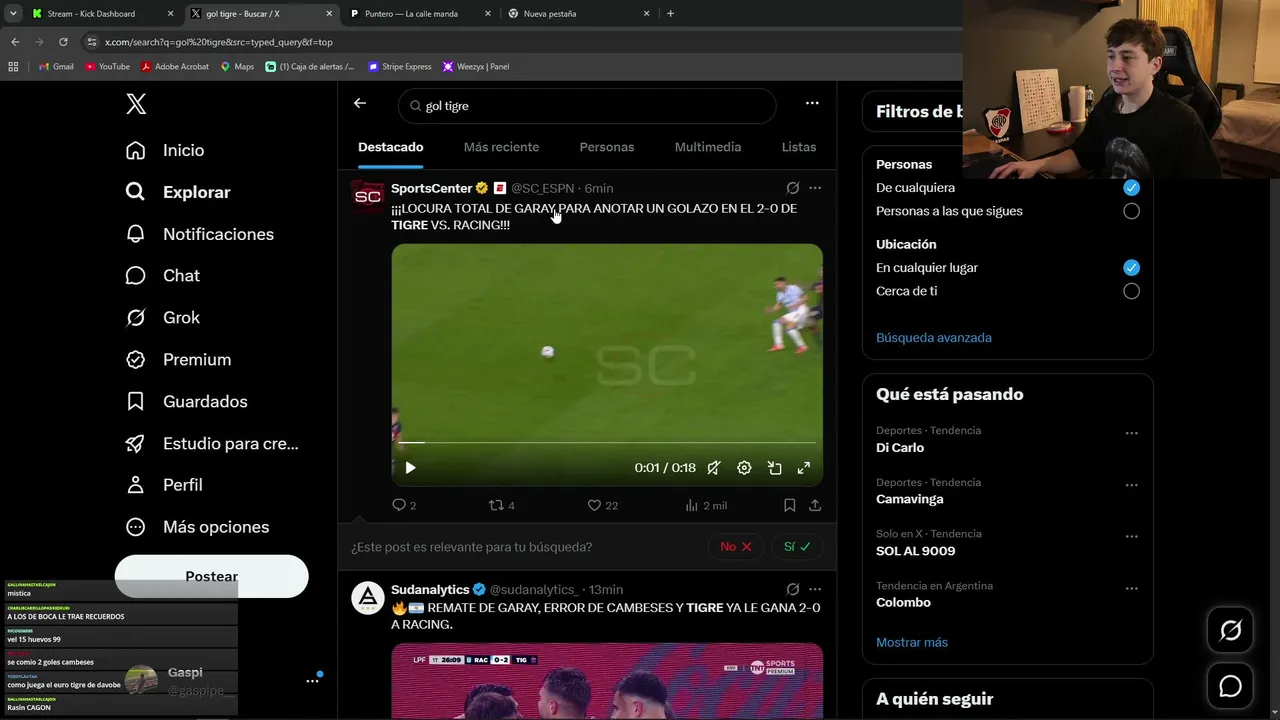Open the Grok icon in sidebar
The height and width of the screenshot is (720, 1280).
(136, 318)
